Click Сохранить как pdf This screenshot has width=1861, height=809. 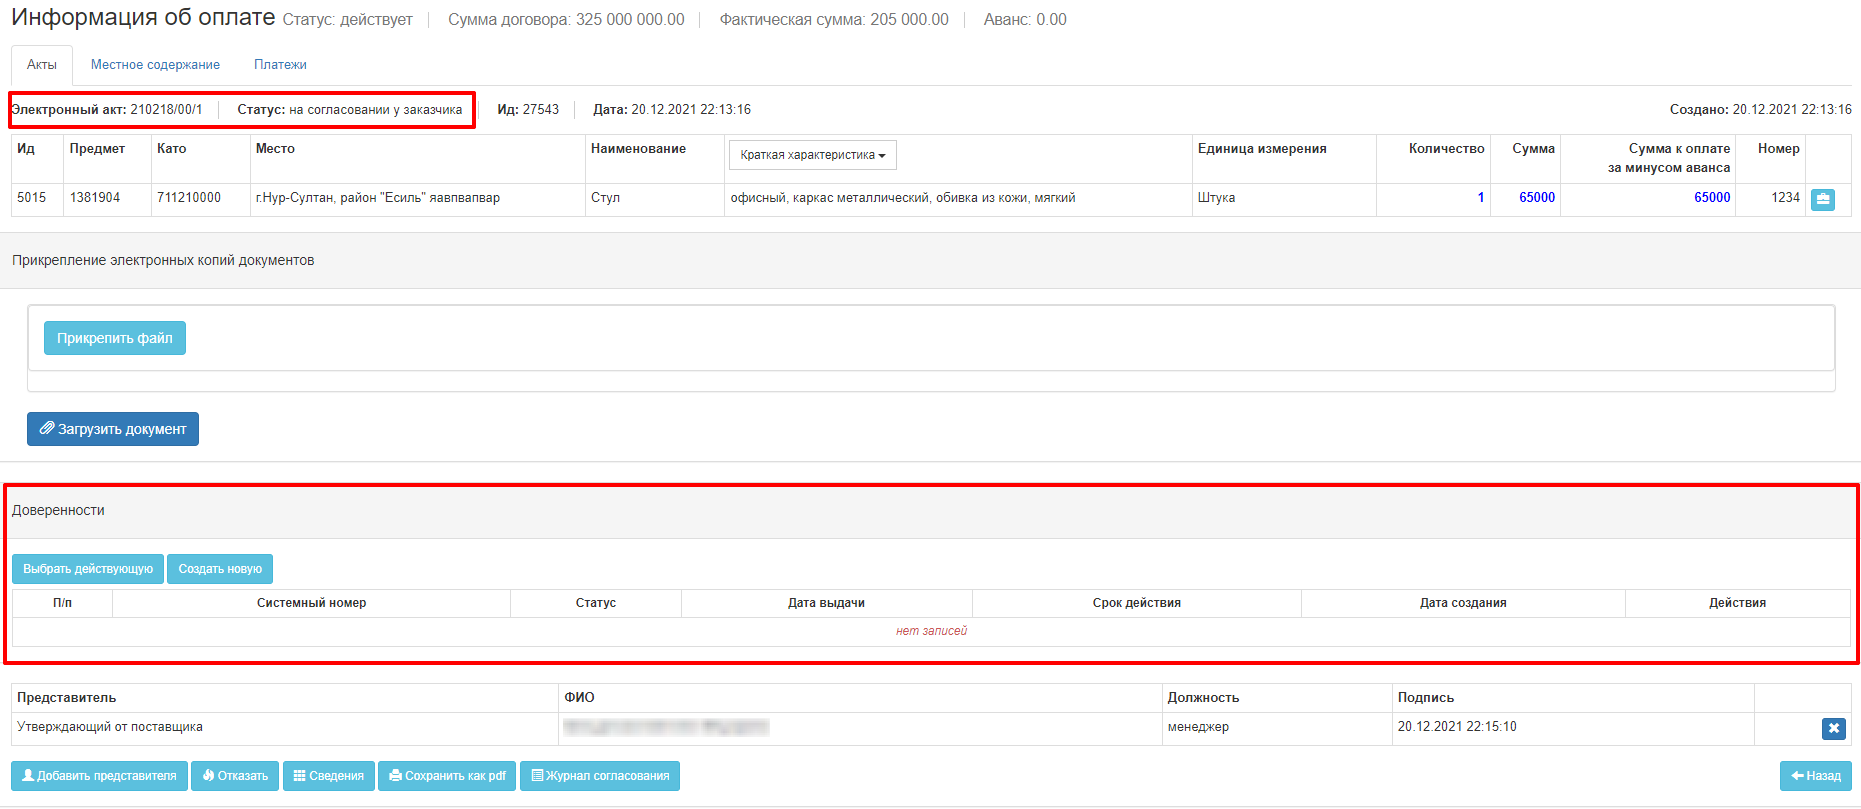pos(447,776)
